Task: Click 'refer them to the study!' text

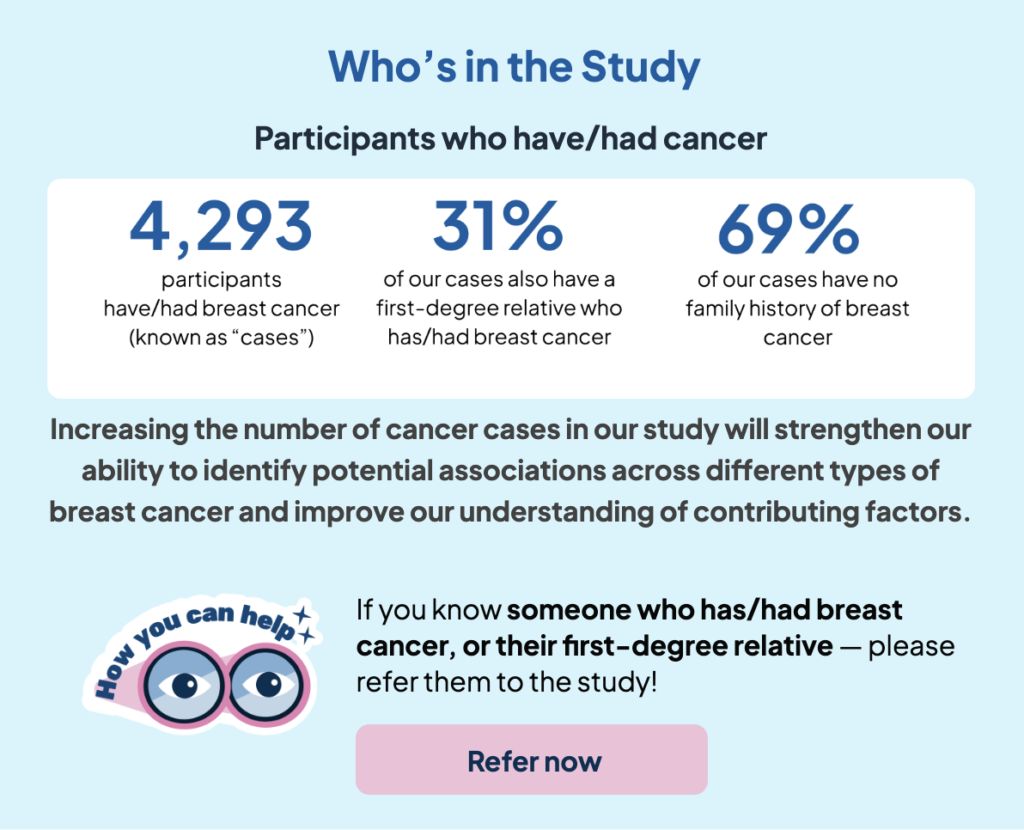Action: tap(507, 682)
